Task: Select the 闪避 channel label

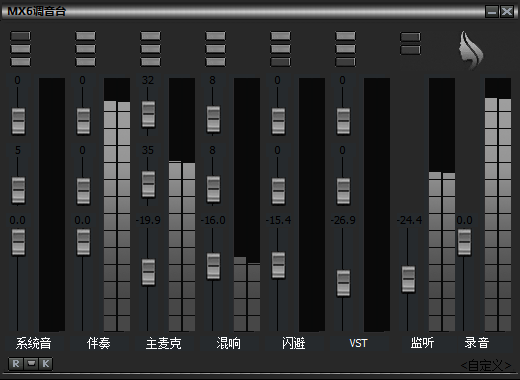Action: [293, 343]
